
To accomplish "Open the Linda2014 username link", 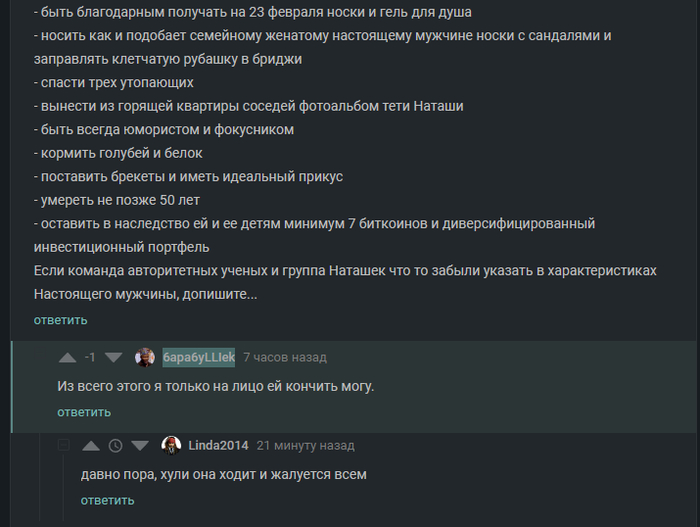I will pyautogui.click(x=218, y=445).
